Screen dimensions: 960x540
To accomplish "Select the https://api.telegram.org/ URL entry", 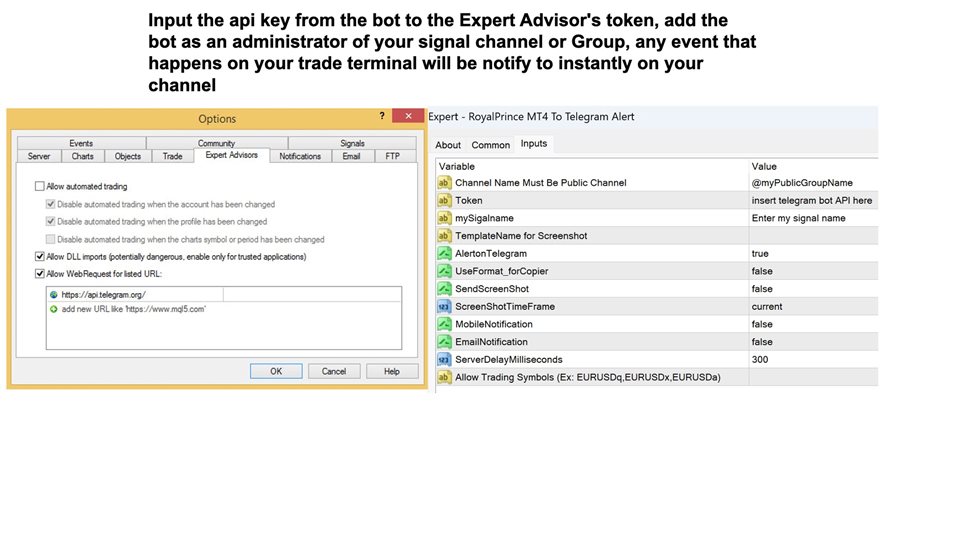I will [x=103, y=294].
